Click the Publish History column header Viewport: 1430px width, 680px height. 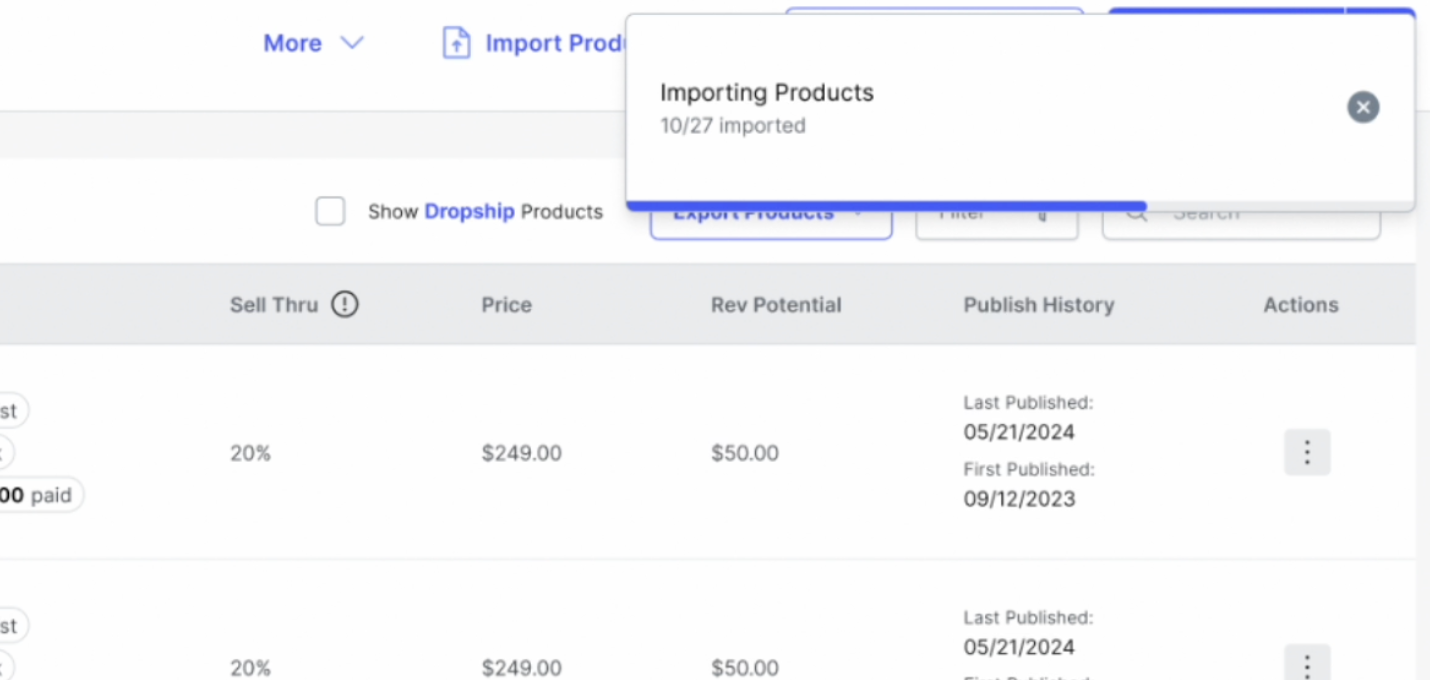click(x=1038, y=305)
